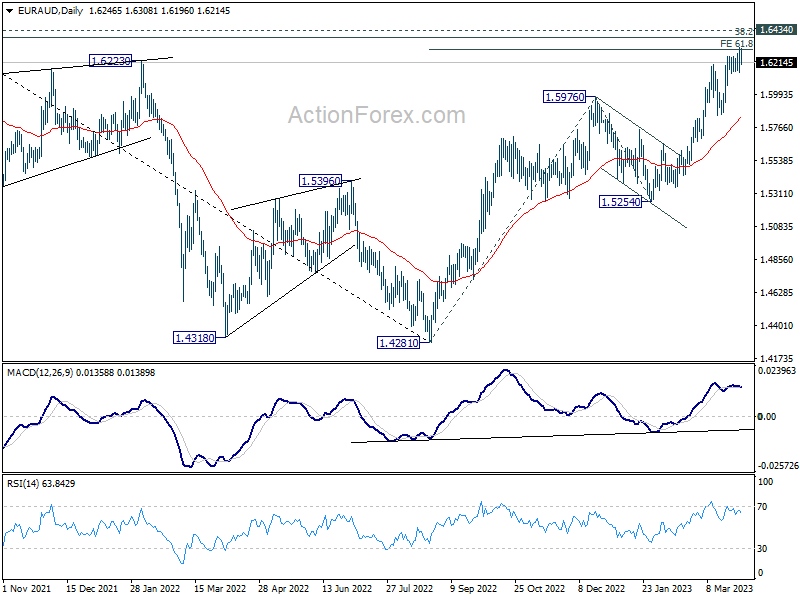Screen dimensions: 800x600
Task: Click the 15 Dec 2021 date label
Action: (92, 588)
